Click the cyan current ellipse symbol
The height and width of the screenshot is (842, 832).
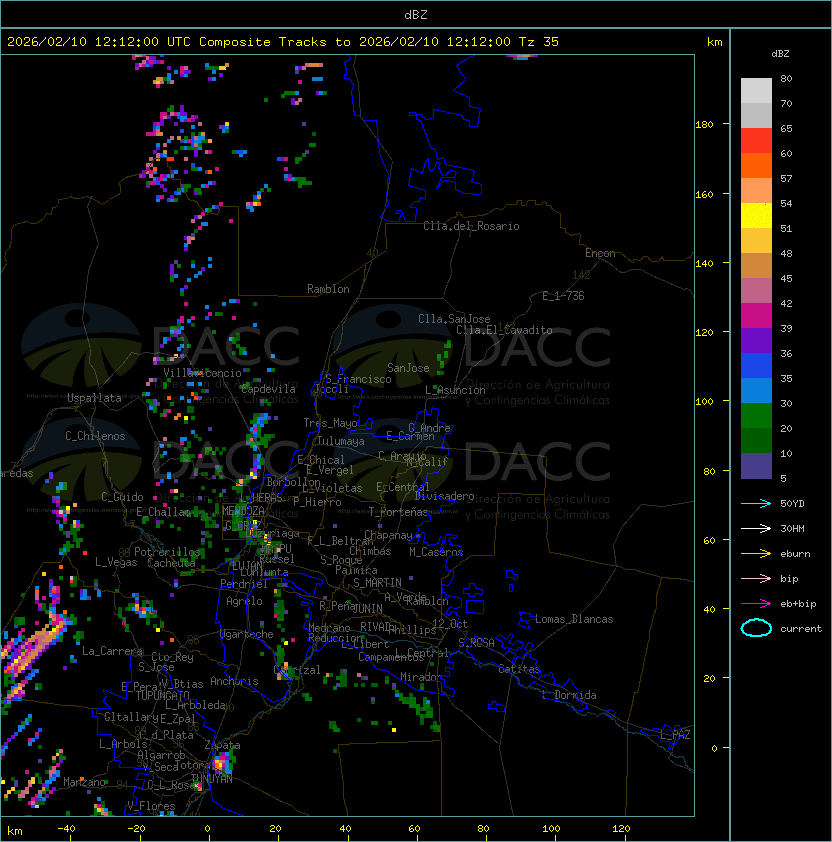click(756, 628)
